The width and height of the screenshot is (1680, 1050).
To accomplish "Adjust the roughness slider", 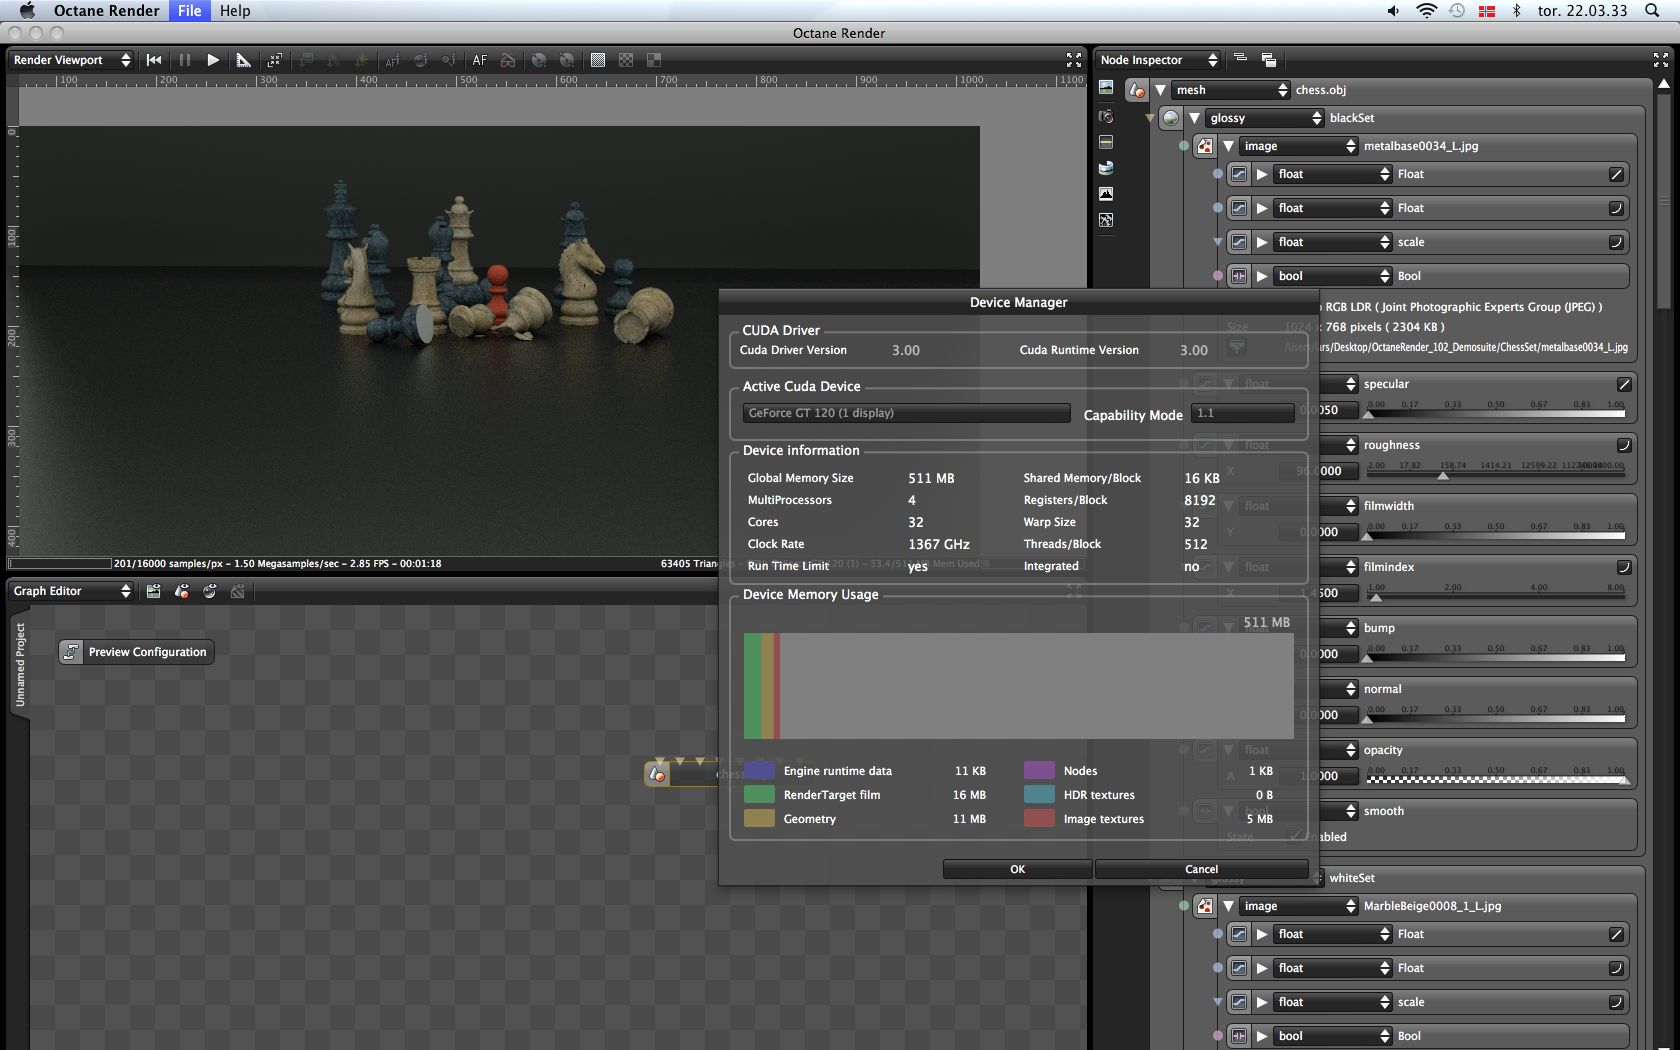I will click(x=1495, y=471).
